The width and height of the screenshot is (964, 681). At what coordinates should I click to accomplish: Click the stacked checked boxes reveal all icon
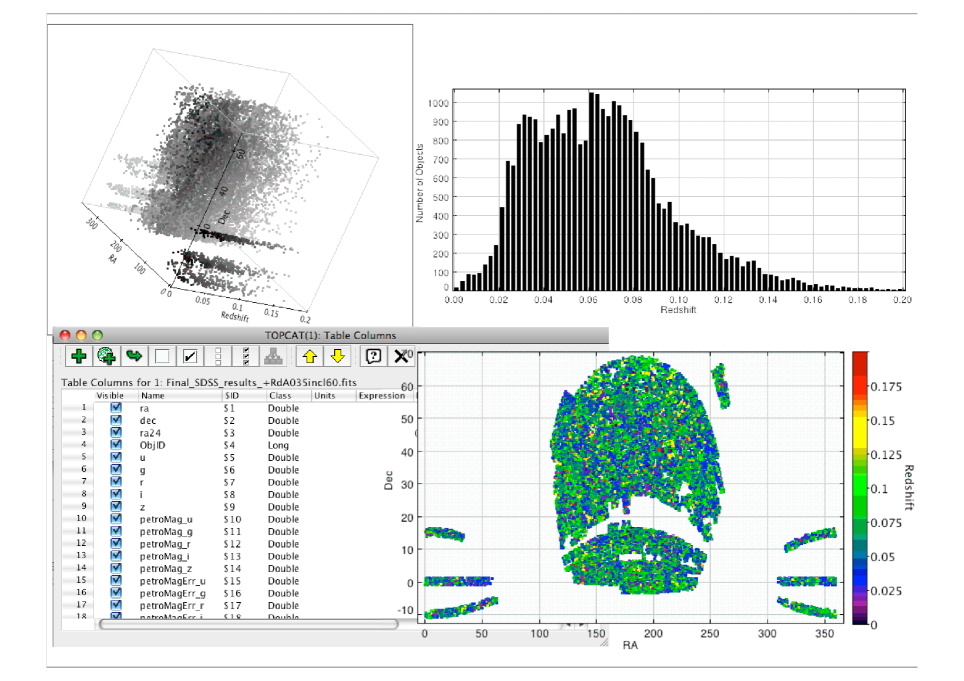coord(245,357)
